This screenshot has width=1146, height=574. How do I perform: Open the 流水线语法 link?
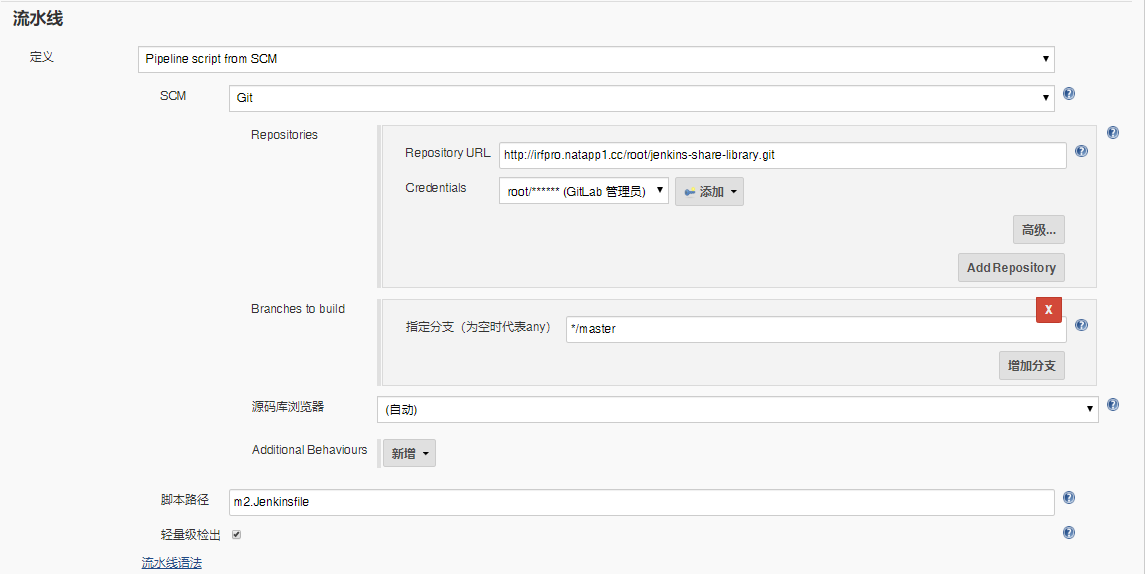171,563
